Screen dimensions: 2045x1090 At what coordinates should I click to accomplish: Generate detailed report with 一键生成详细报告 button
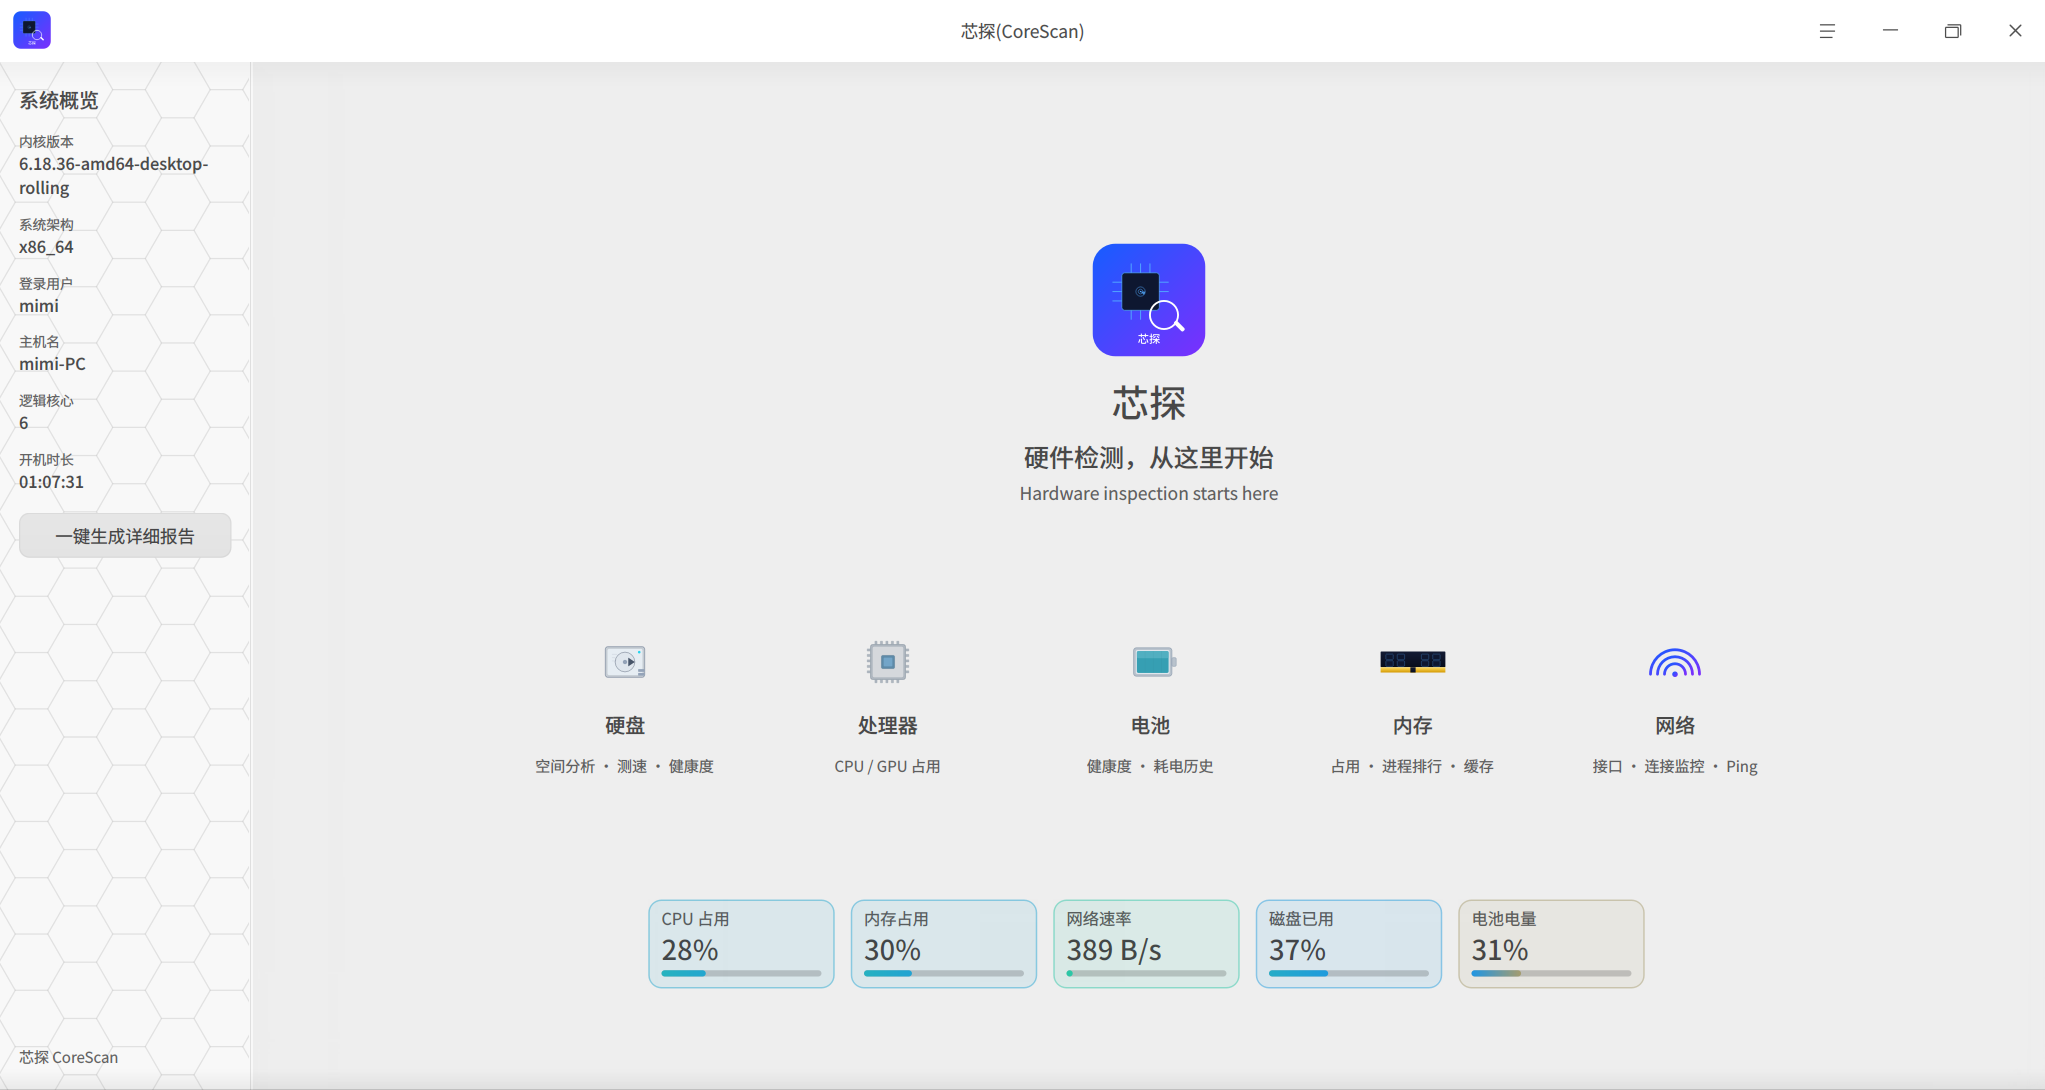[x=125, y=536]
